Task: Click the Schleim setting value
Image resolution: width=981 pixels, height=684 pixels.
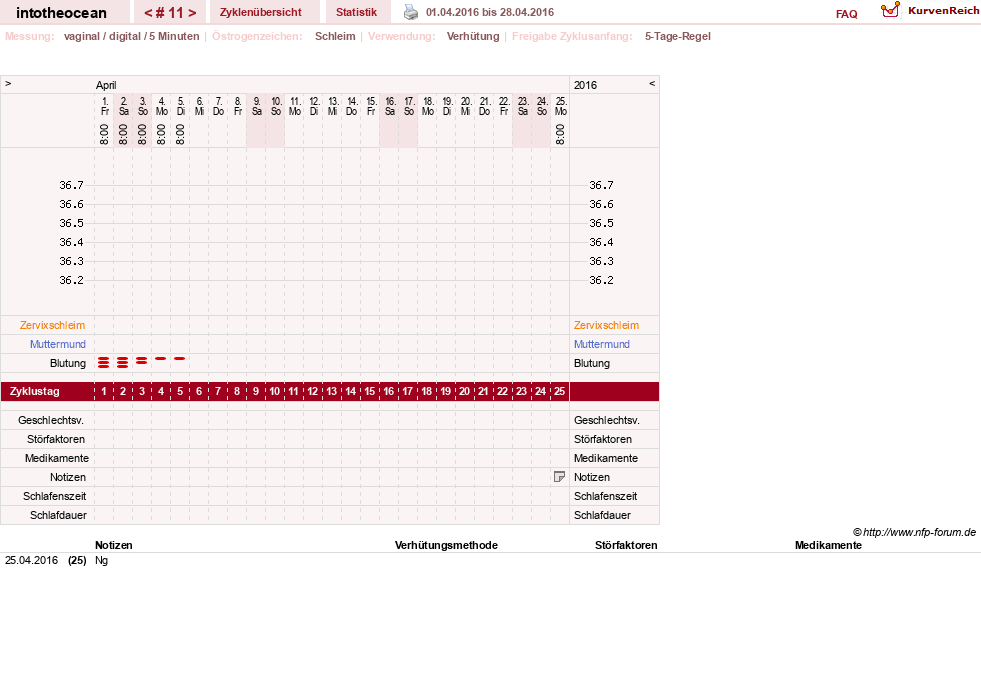Action: click(x=335, y=36)
